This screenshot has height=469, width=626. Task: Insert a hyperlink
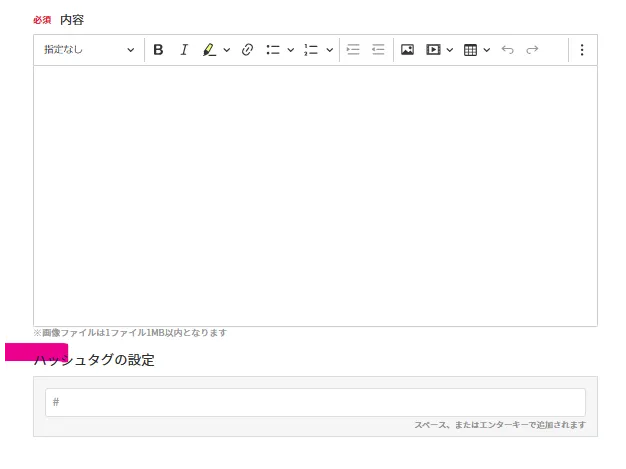click(x=248, y=50)
